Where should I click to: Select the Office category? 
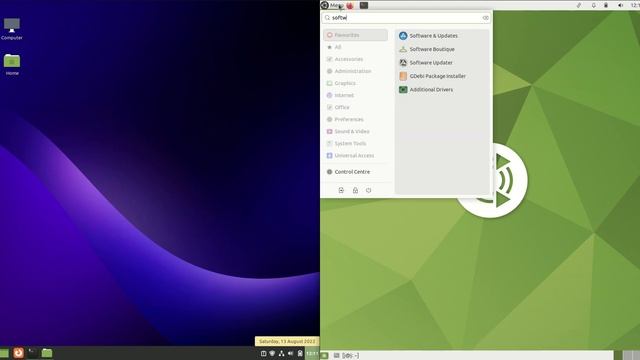click(356, 107)
